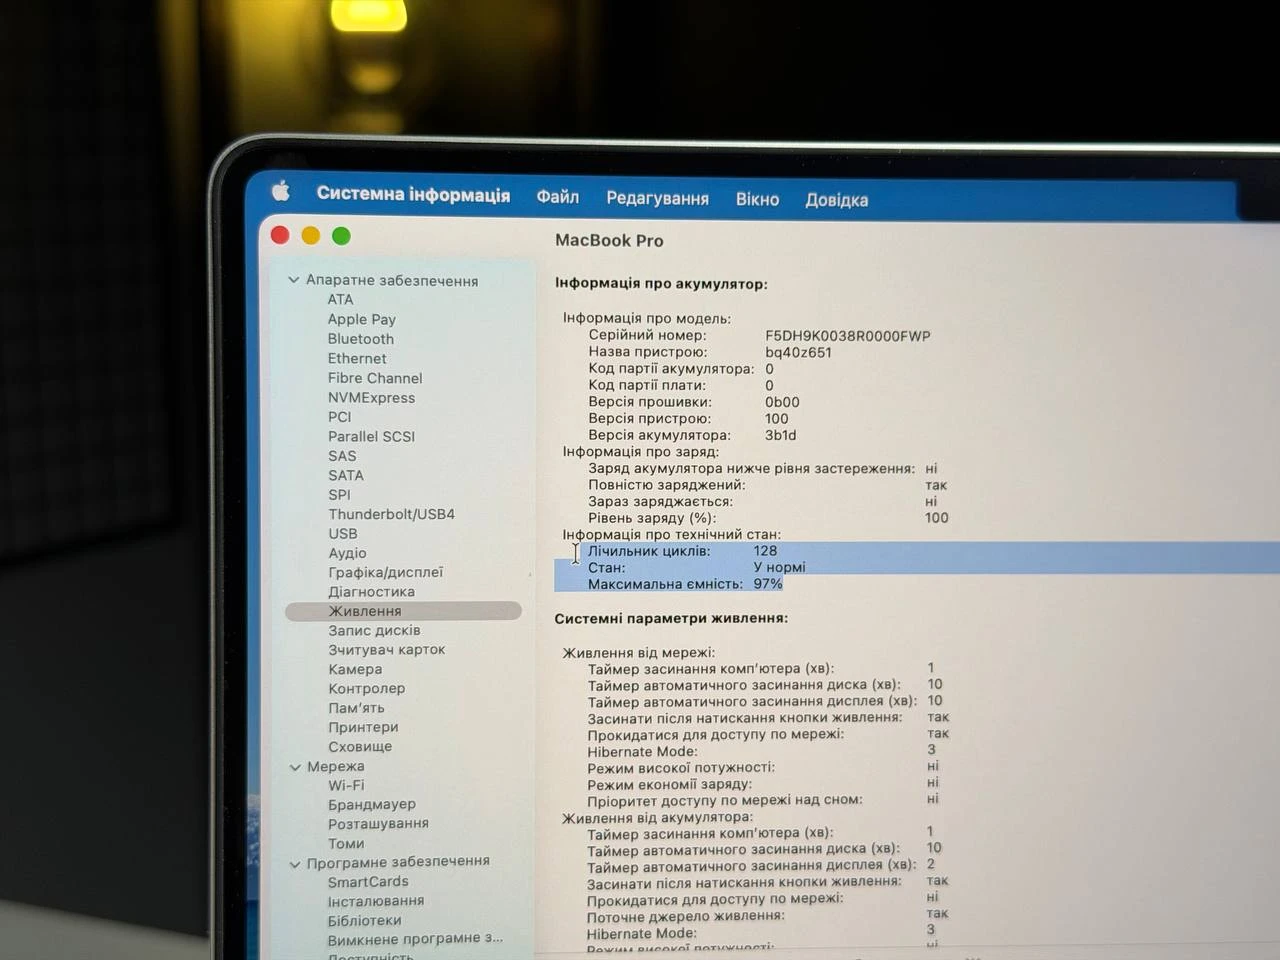Screen dimensions: 1280x960
Task: Select ATA in the sidebar
Action: (340, 299)
